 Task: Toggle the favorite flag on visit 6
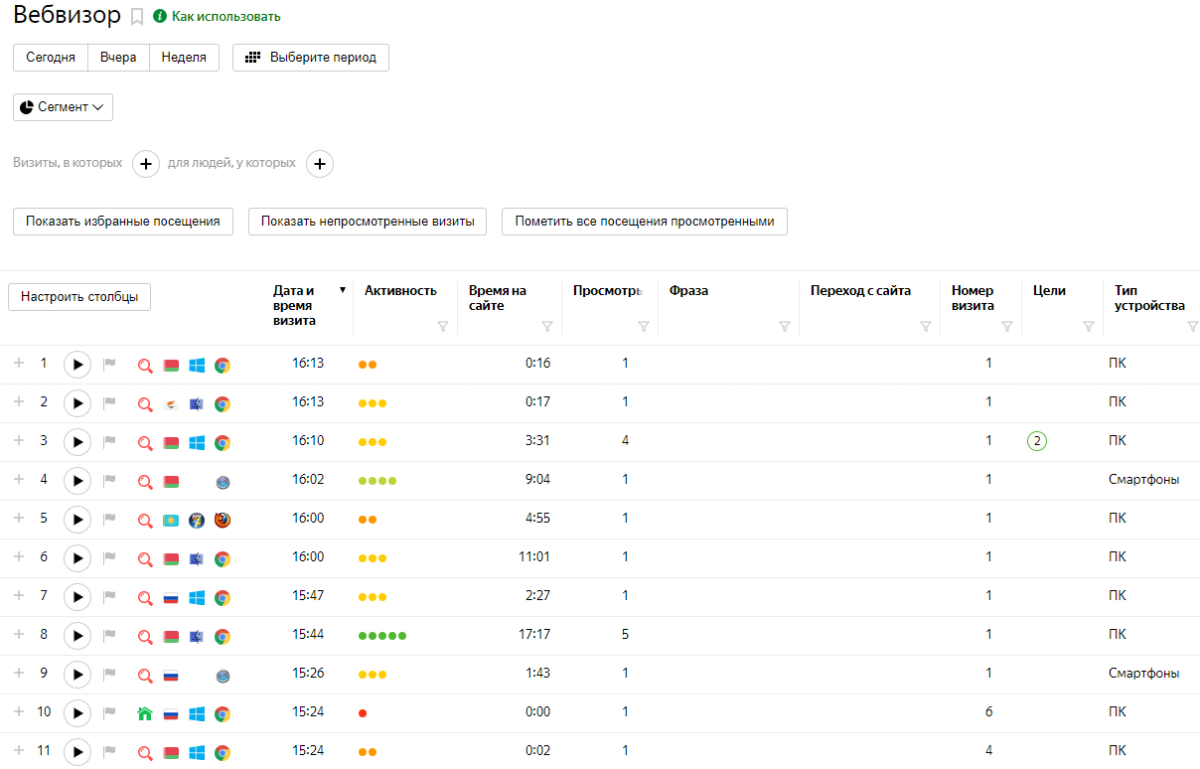click(109, 558)
